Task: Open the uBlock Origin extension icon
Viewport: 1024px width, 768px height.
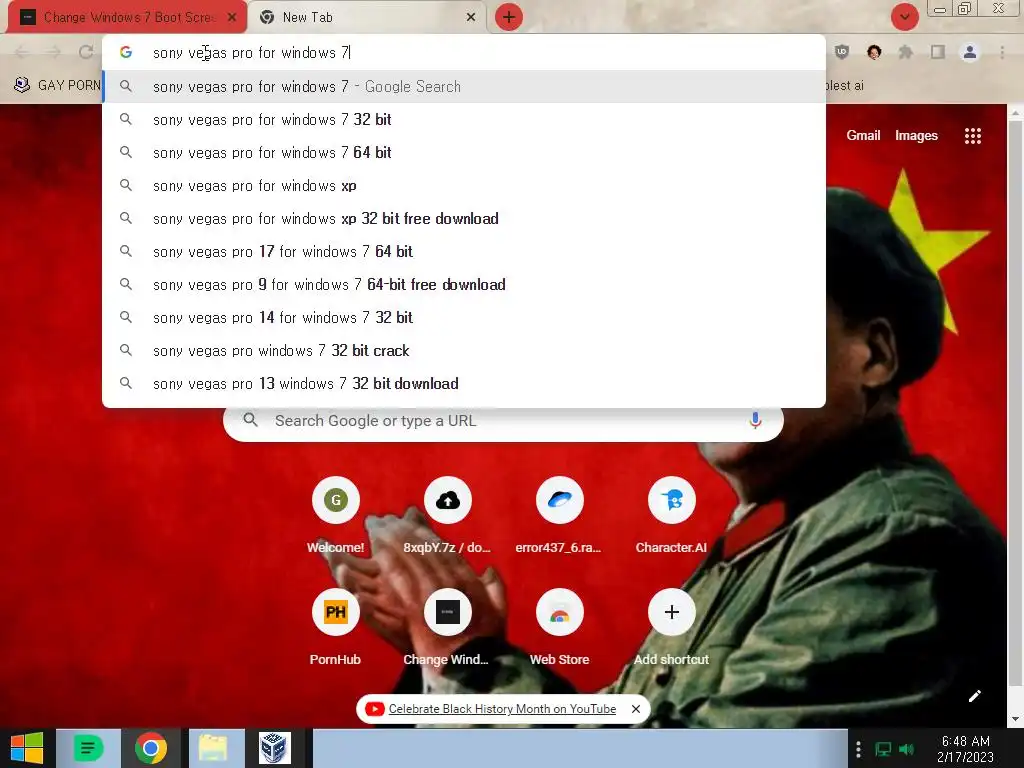Action: 842,52
